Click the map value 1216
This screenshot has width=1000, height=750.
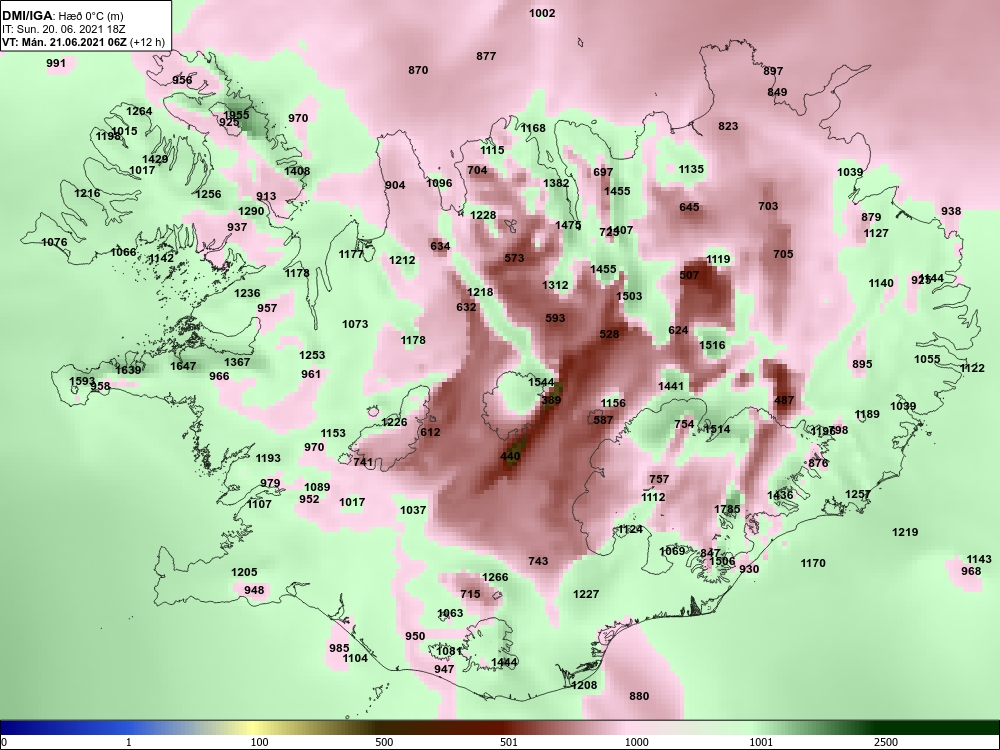click(87, 193)
